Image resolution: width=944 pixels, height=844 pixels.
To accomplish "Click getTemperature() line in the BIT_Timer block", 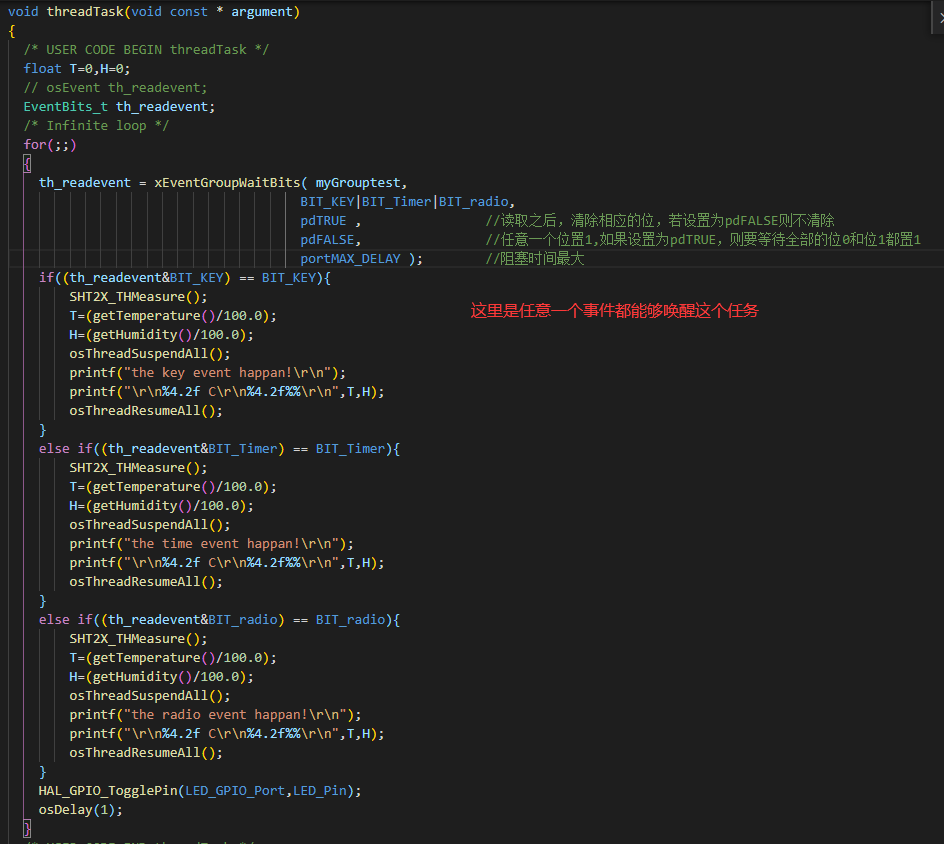I will click(173, 486).
